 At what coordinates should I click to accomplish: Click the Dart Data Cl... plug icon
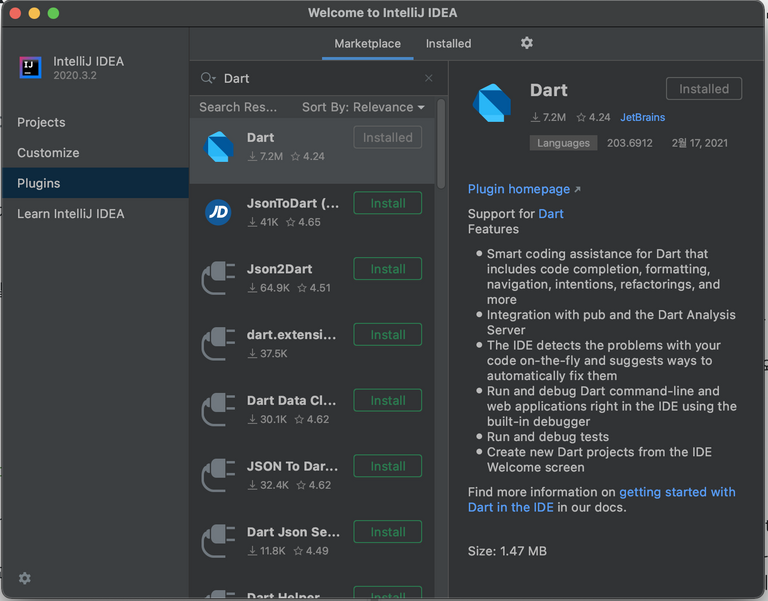coord(218,409)
